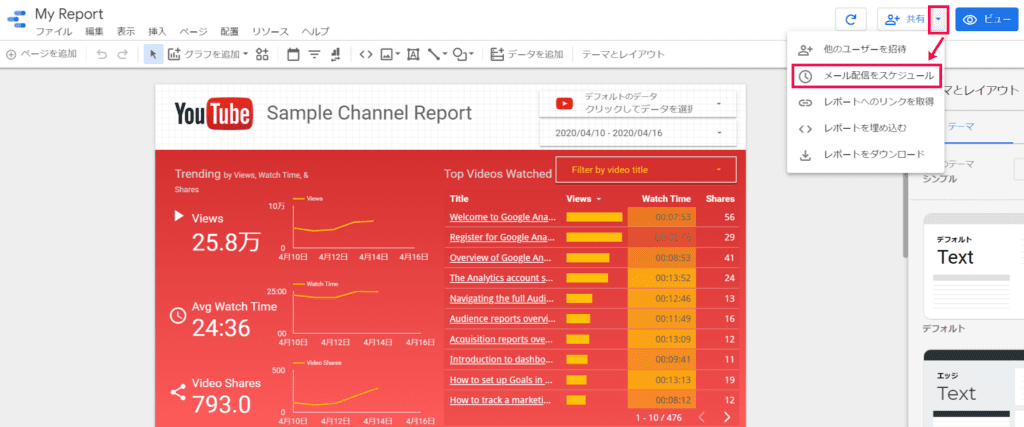The height and width of the screenshot is (427, 1024).
Task: Add a filter control icon
Action: click(315, 54)
